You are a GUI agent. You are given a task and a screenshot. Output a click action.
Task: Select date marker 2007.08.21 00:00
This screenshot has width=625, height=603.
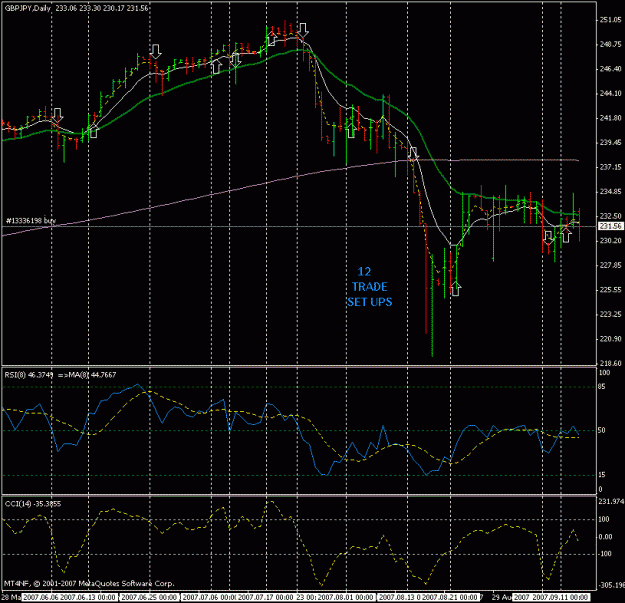coord(450,597)
